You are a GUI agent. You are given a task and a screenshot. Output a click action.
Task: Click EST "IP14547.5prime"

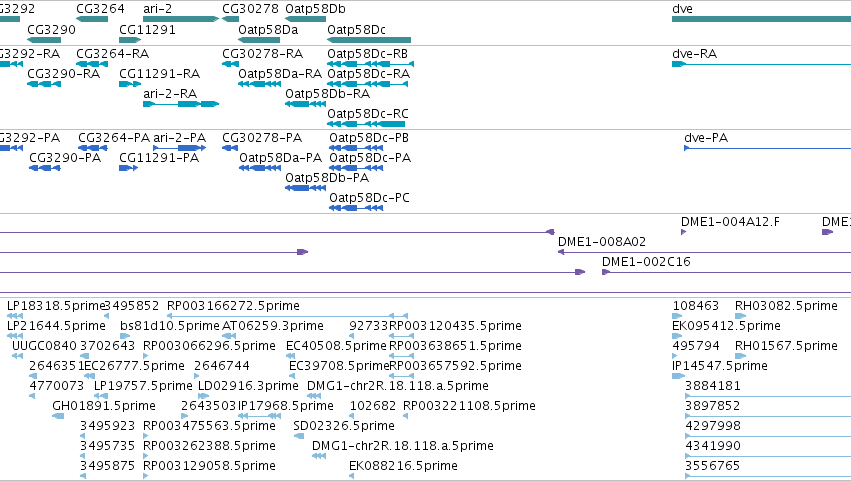click(x=720, y=366)
